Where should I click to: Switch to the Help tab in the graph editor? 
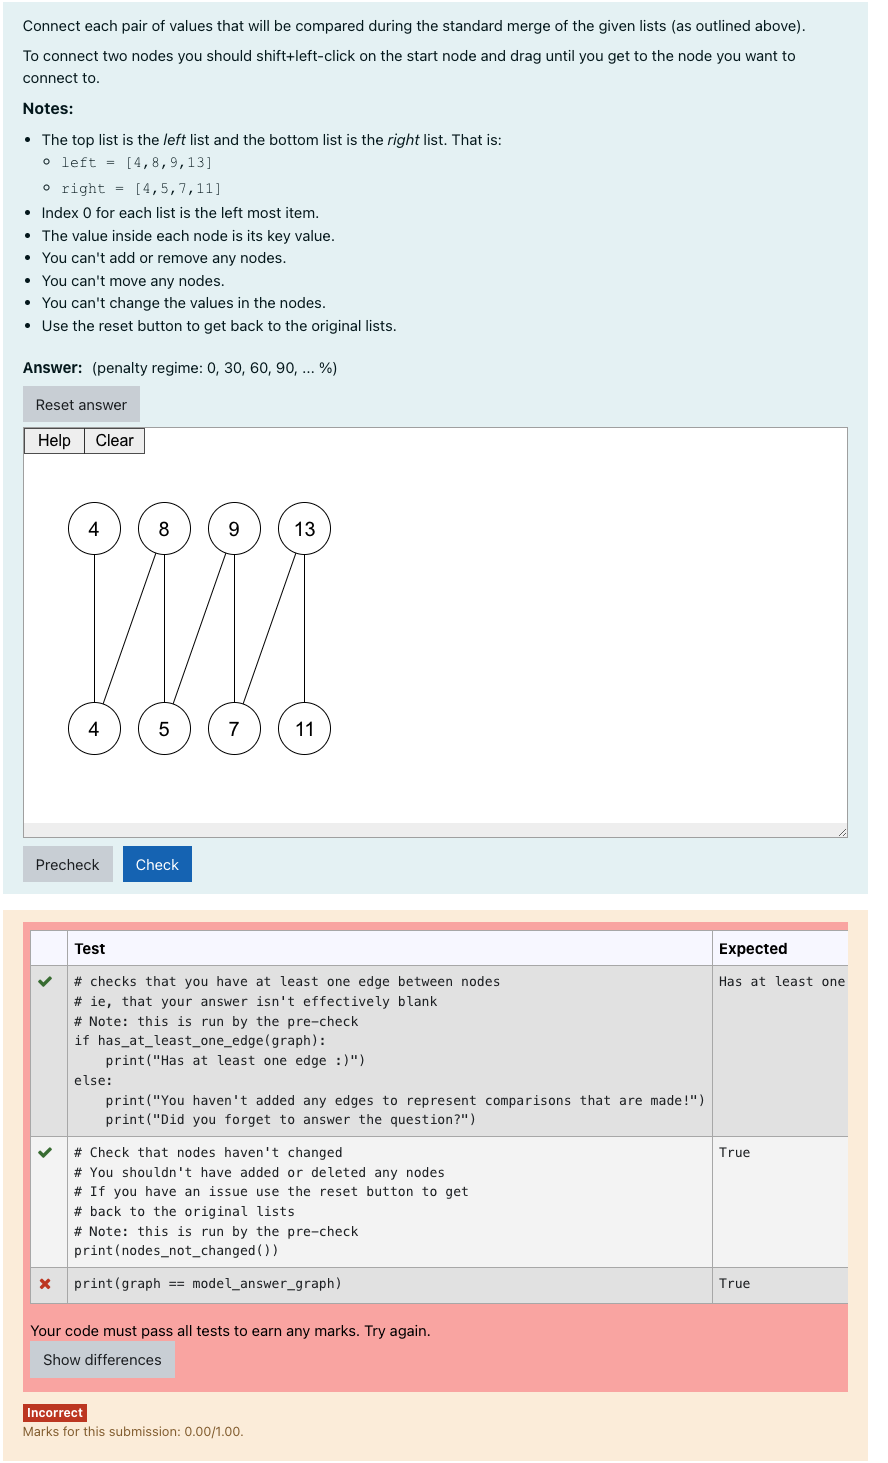tap(53, 440)
